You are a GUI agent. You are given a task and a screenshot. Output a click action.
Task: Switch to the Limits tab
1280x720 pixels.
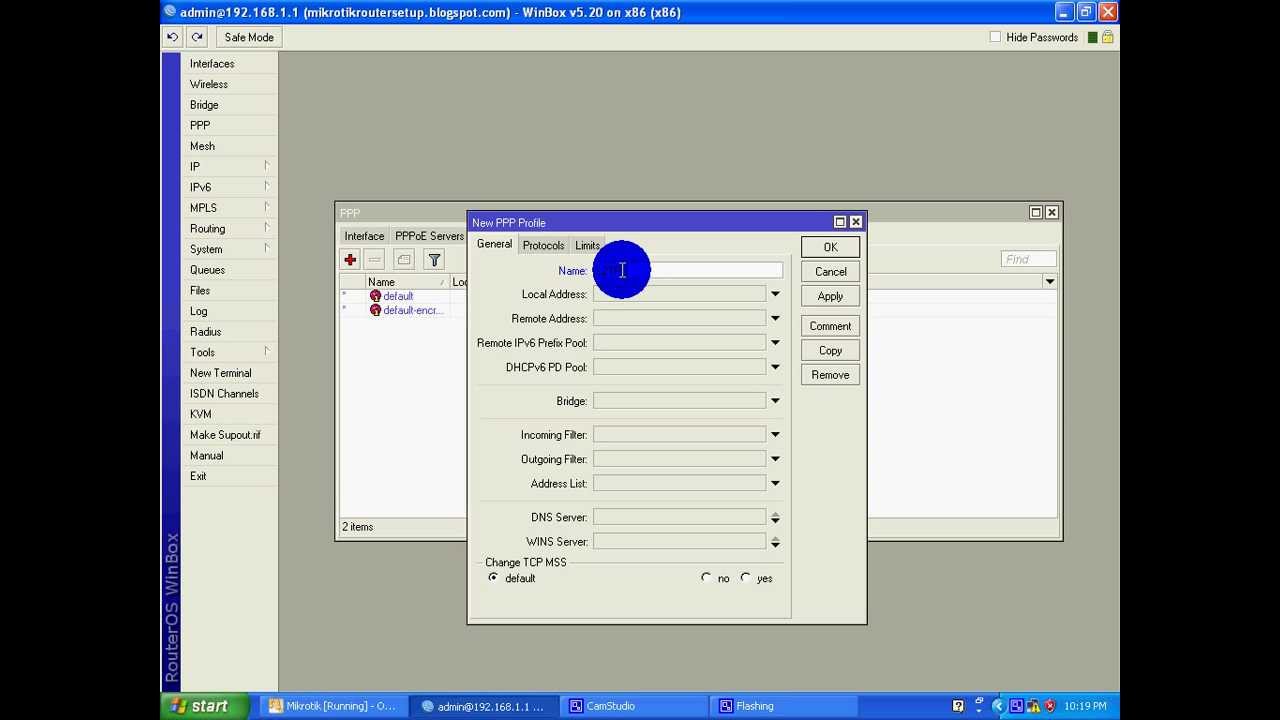587,245
